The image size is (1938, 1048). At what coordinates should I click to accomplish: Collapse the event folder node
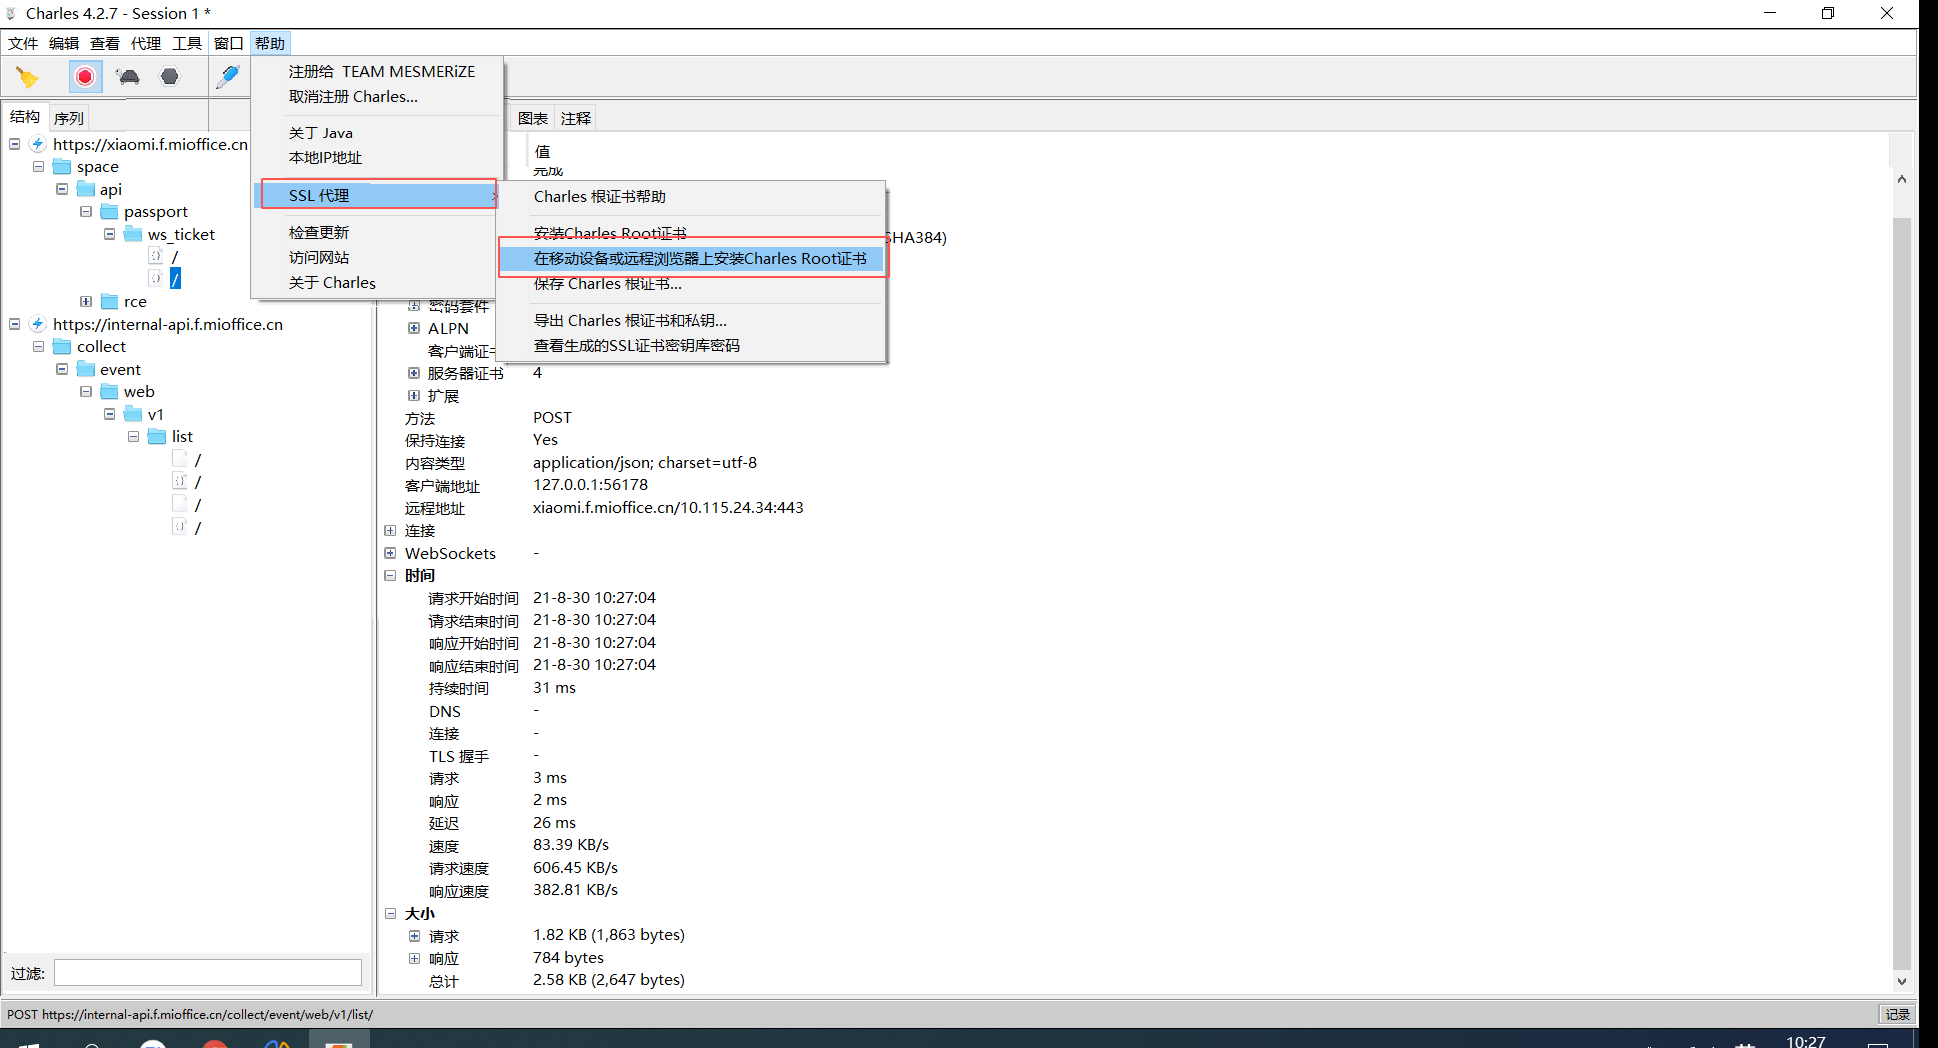tap(62, 369)
